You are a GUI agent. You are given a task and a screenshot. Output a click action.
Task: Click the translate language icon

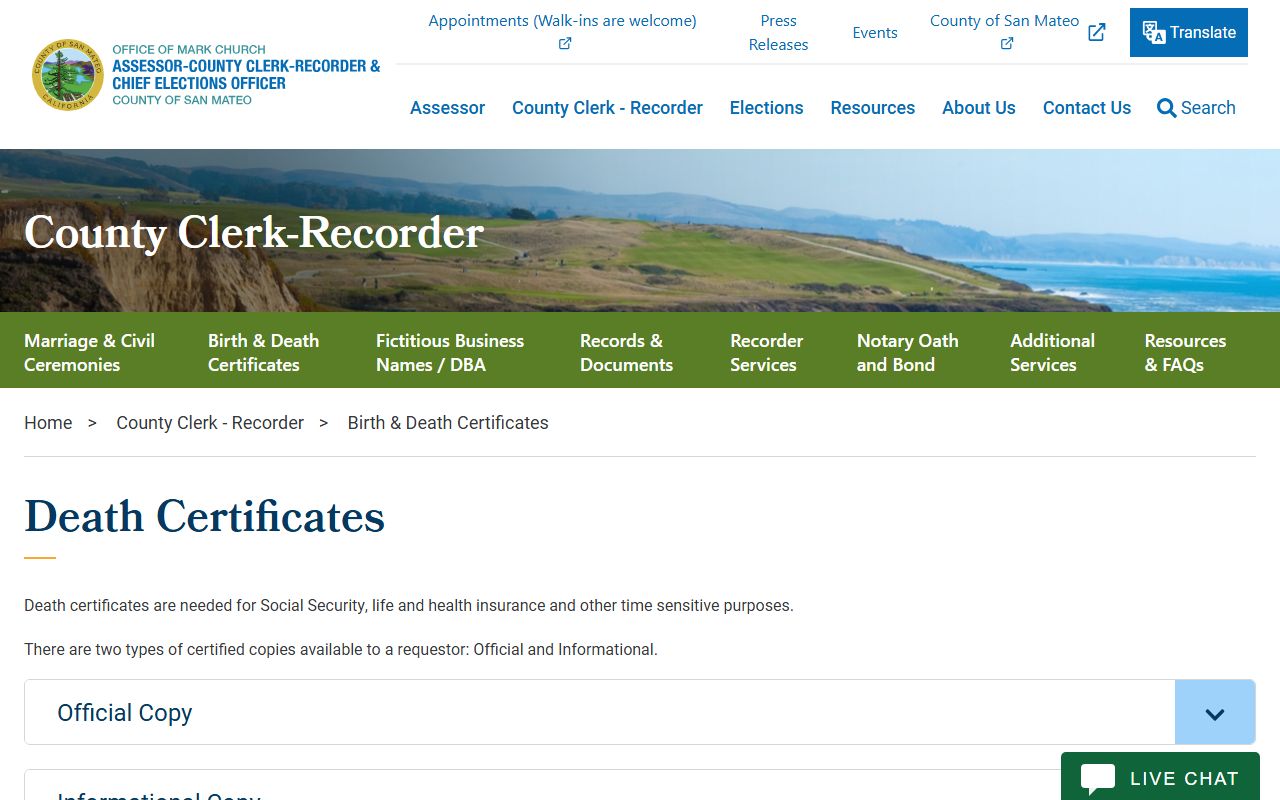click(1154, 33)
